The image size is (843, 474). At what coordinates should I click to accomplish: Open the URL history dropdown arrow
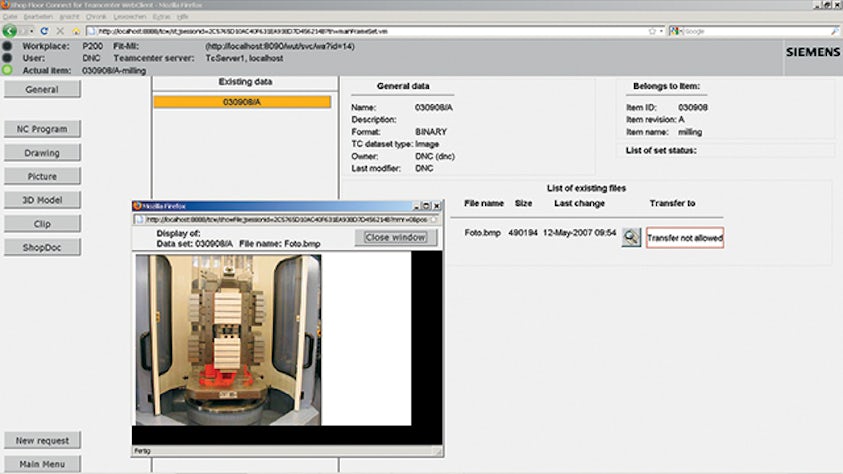(x=661, y=31)
